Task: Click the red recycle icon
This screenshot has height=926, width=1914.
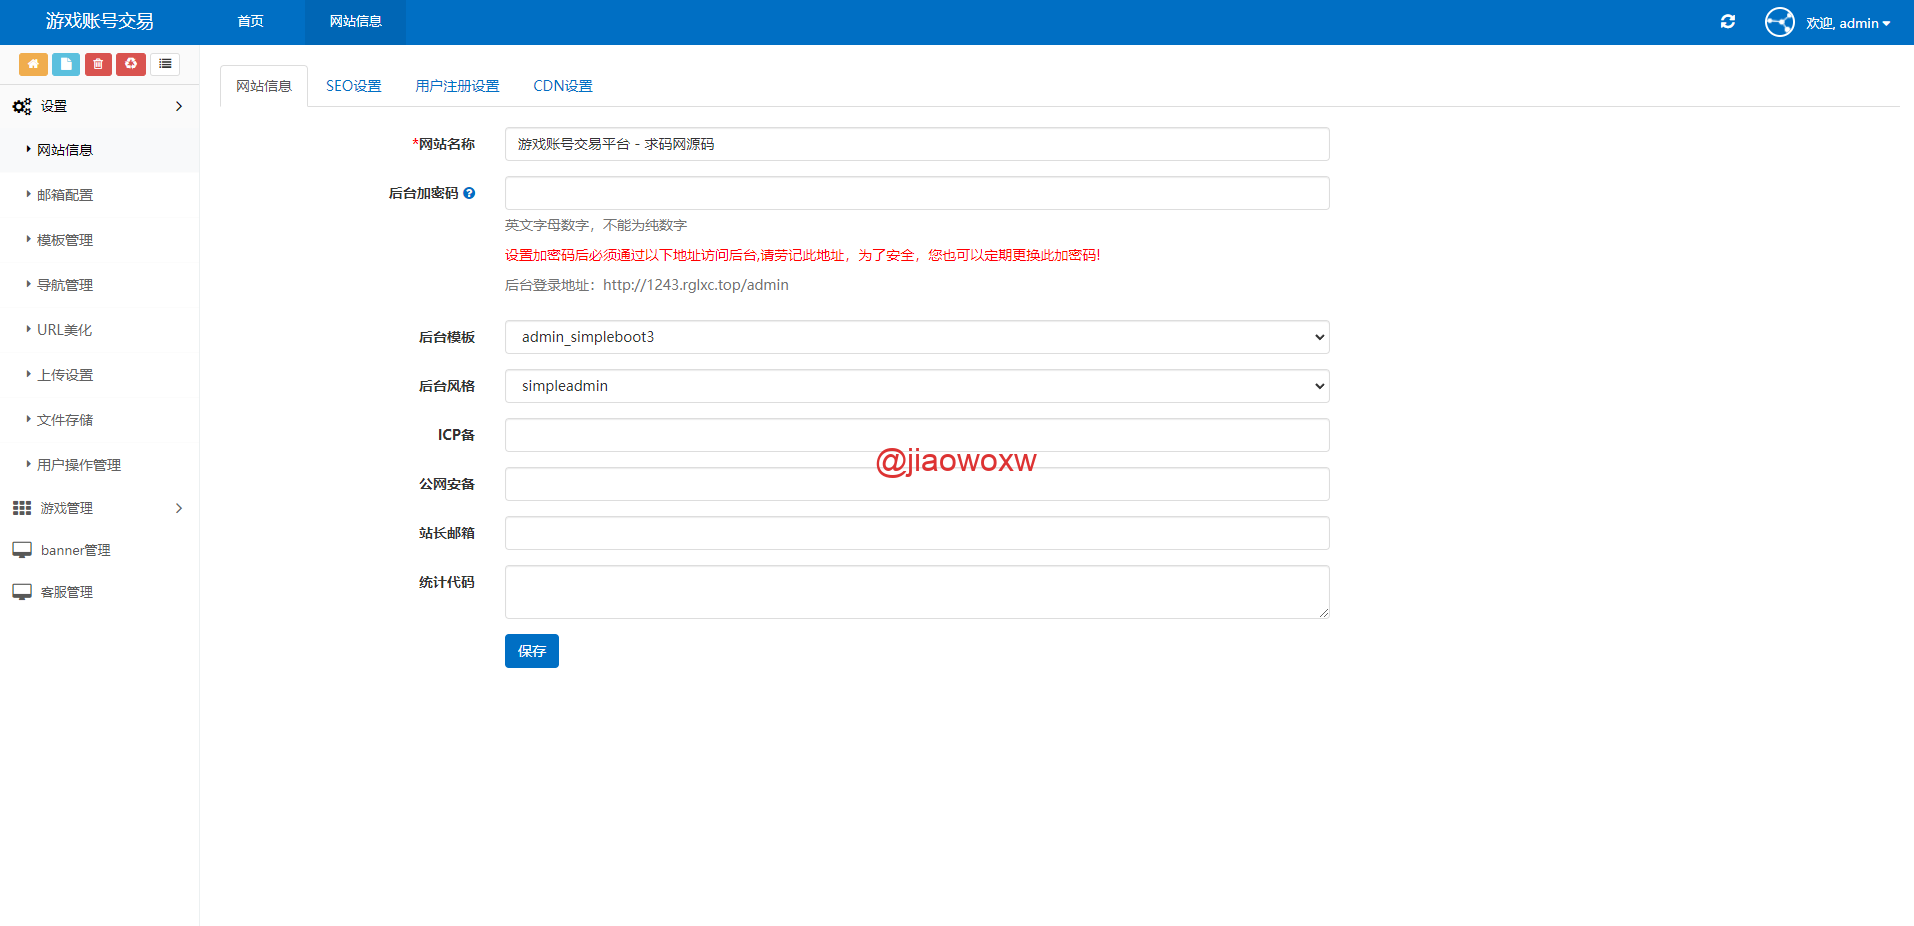Action: point(131,64)
